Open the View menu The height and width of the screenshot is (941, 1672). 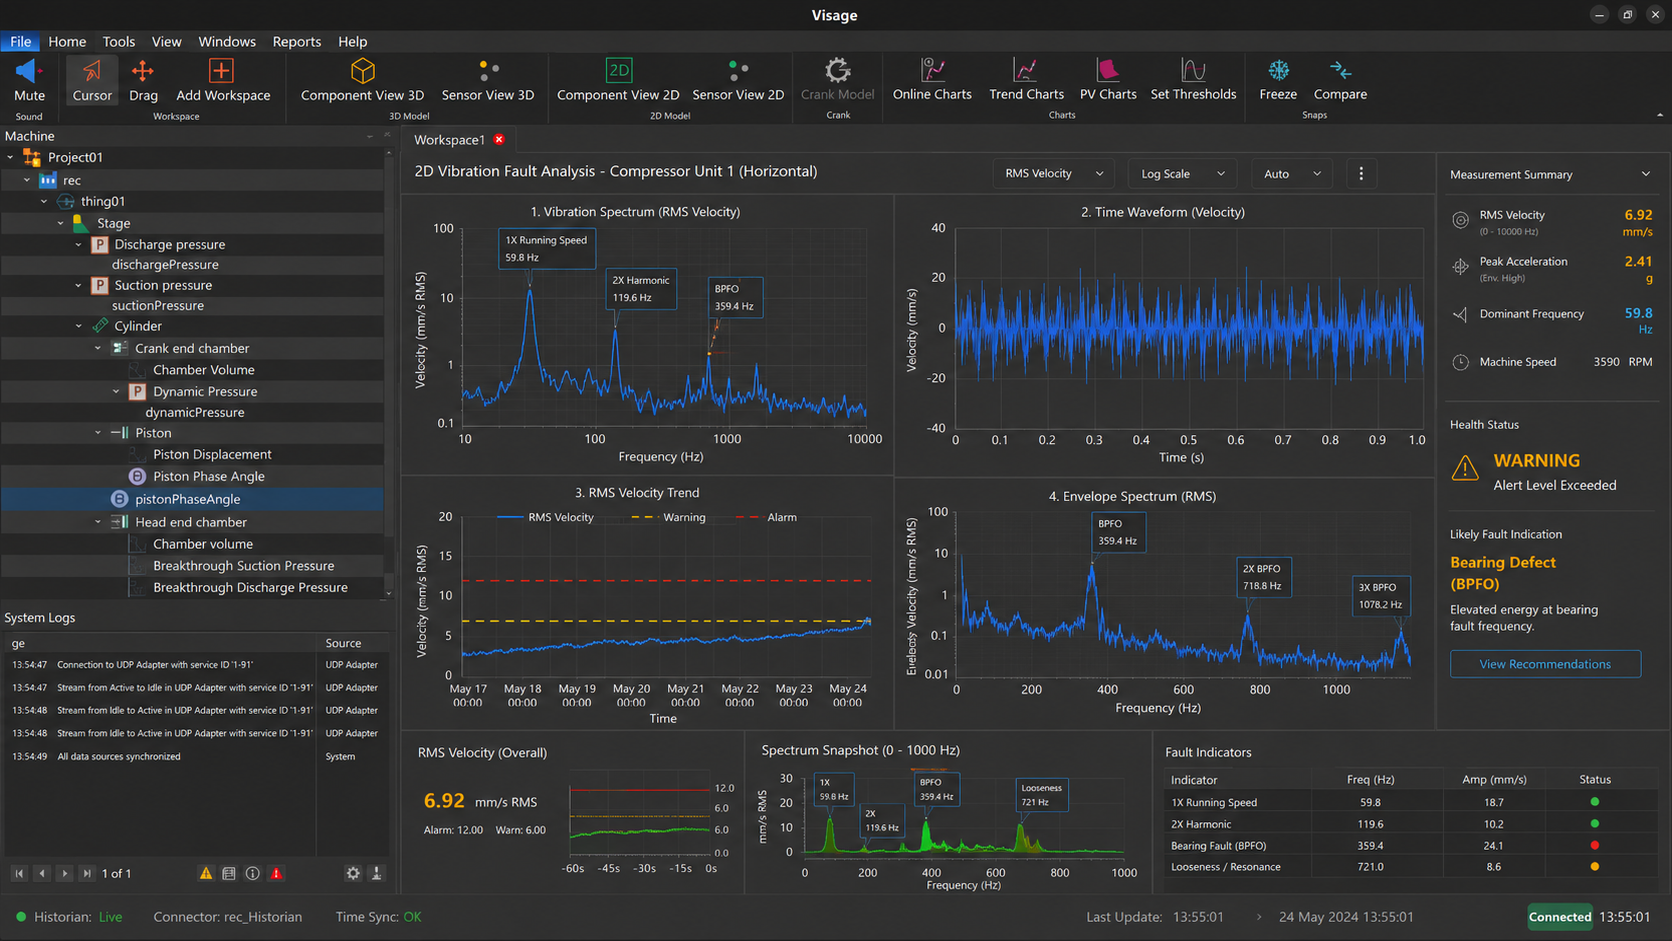point(166,41)
